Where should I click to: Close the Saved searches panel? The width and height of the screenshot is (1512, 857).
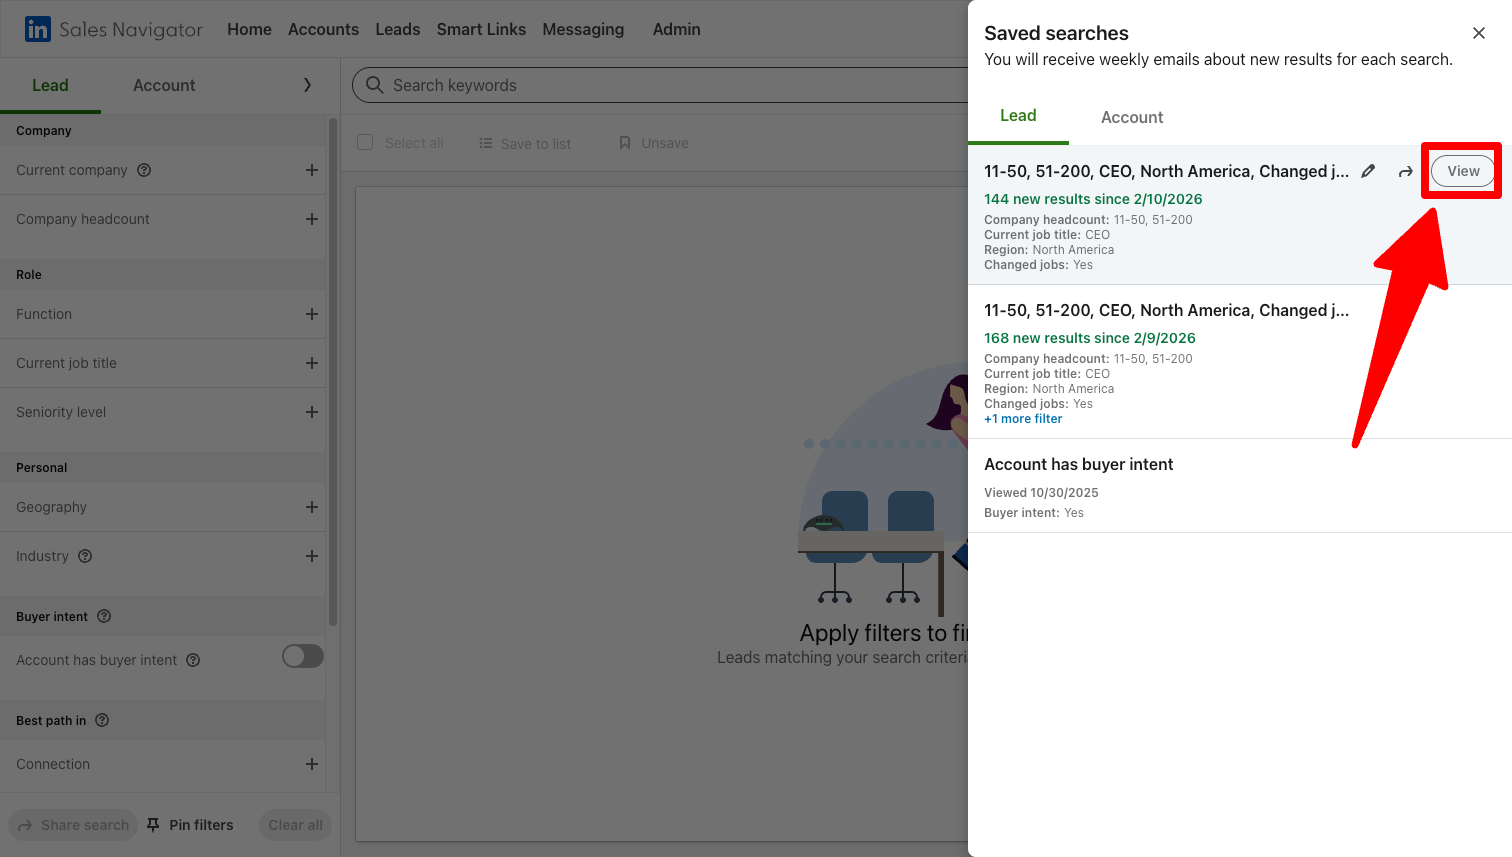pyautogui.click(x=1479, y=33)
